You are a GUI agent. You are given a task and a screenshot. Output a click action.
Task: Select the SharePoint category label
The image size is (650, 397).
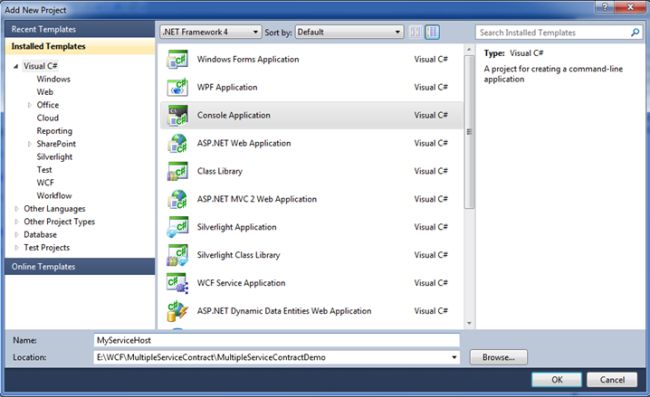(x=56, y=144)
